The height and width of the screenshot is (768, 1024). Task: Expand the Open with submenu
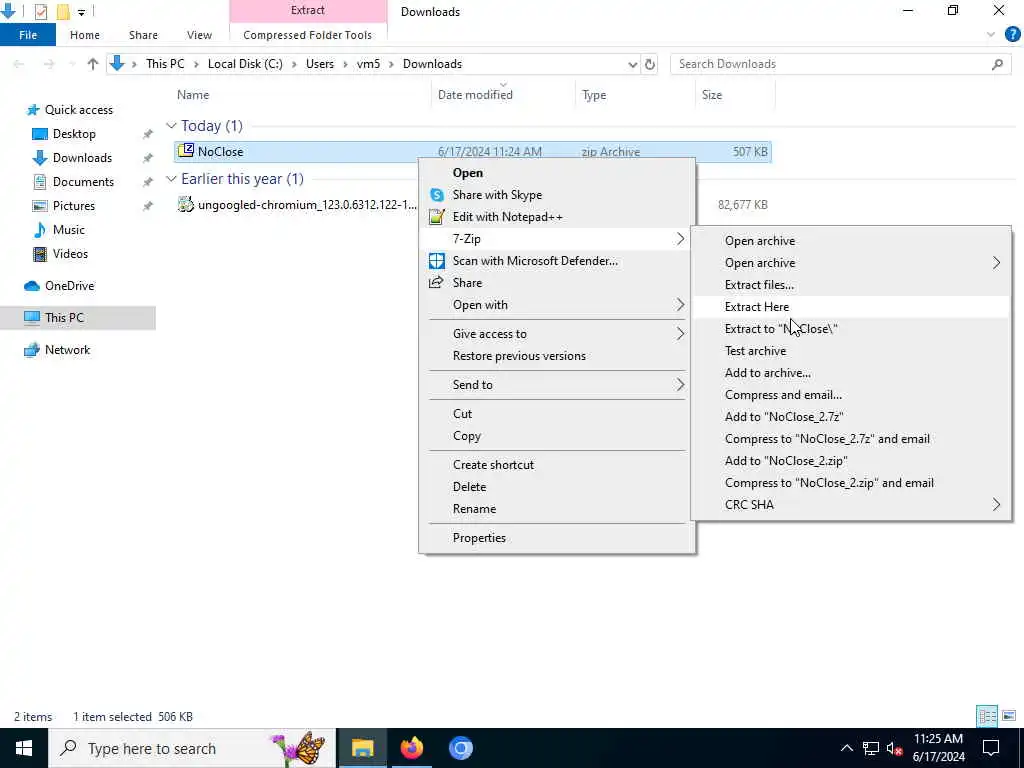(x=557, y=305)
